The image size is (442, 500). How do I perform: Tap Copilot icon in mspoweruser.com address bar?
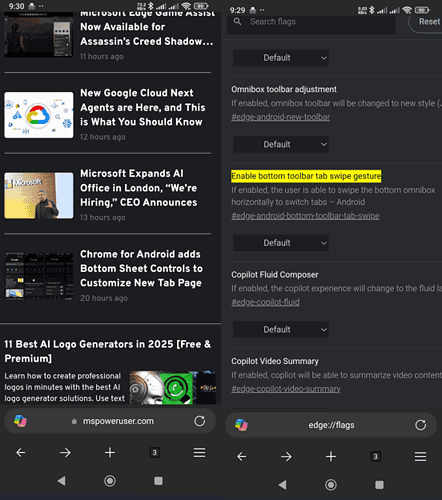point(20,421)
